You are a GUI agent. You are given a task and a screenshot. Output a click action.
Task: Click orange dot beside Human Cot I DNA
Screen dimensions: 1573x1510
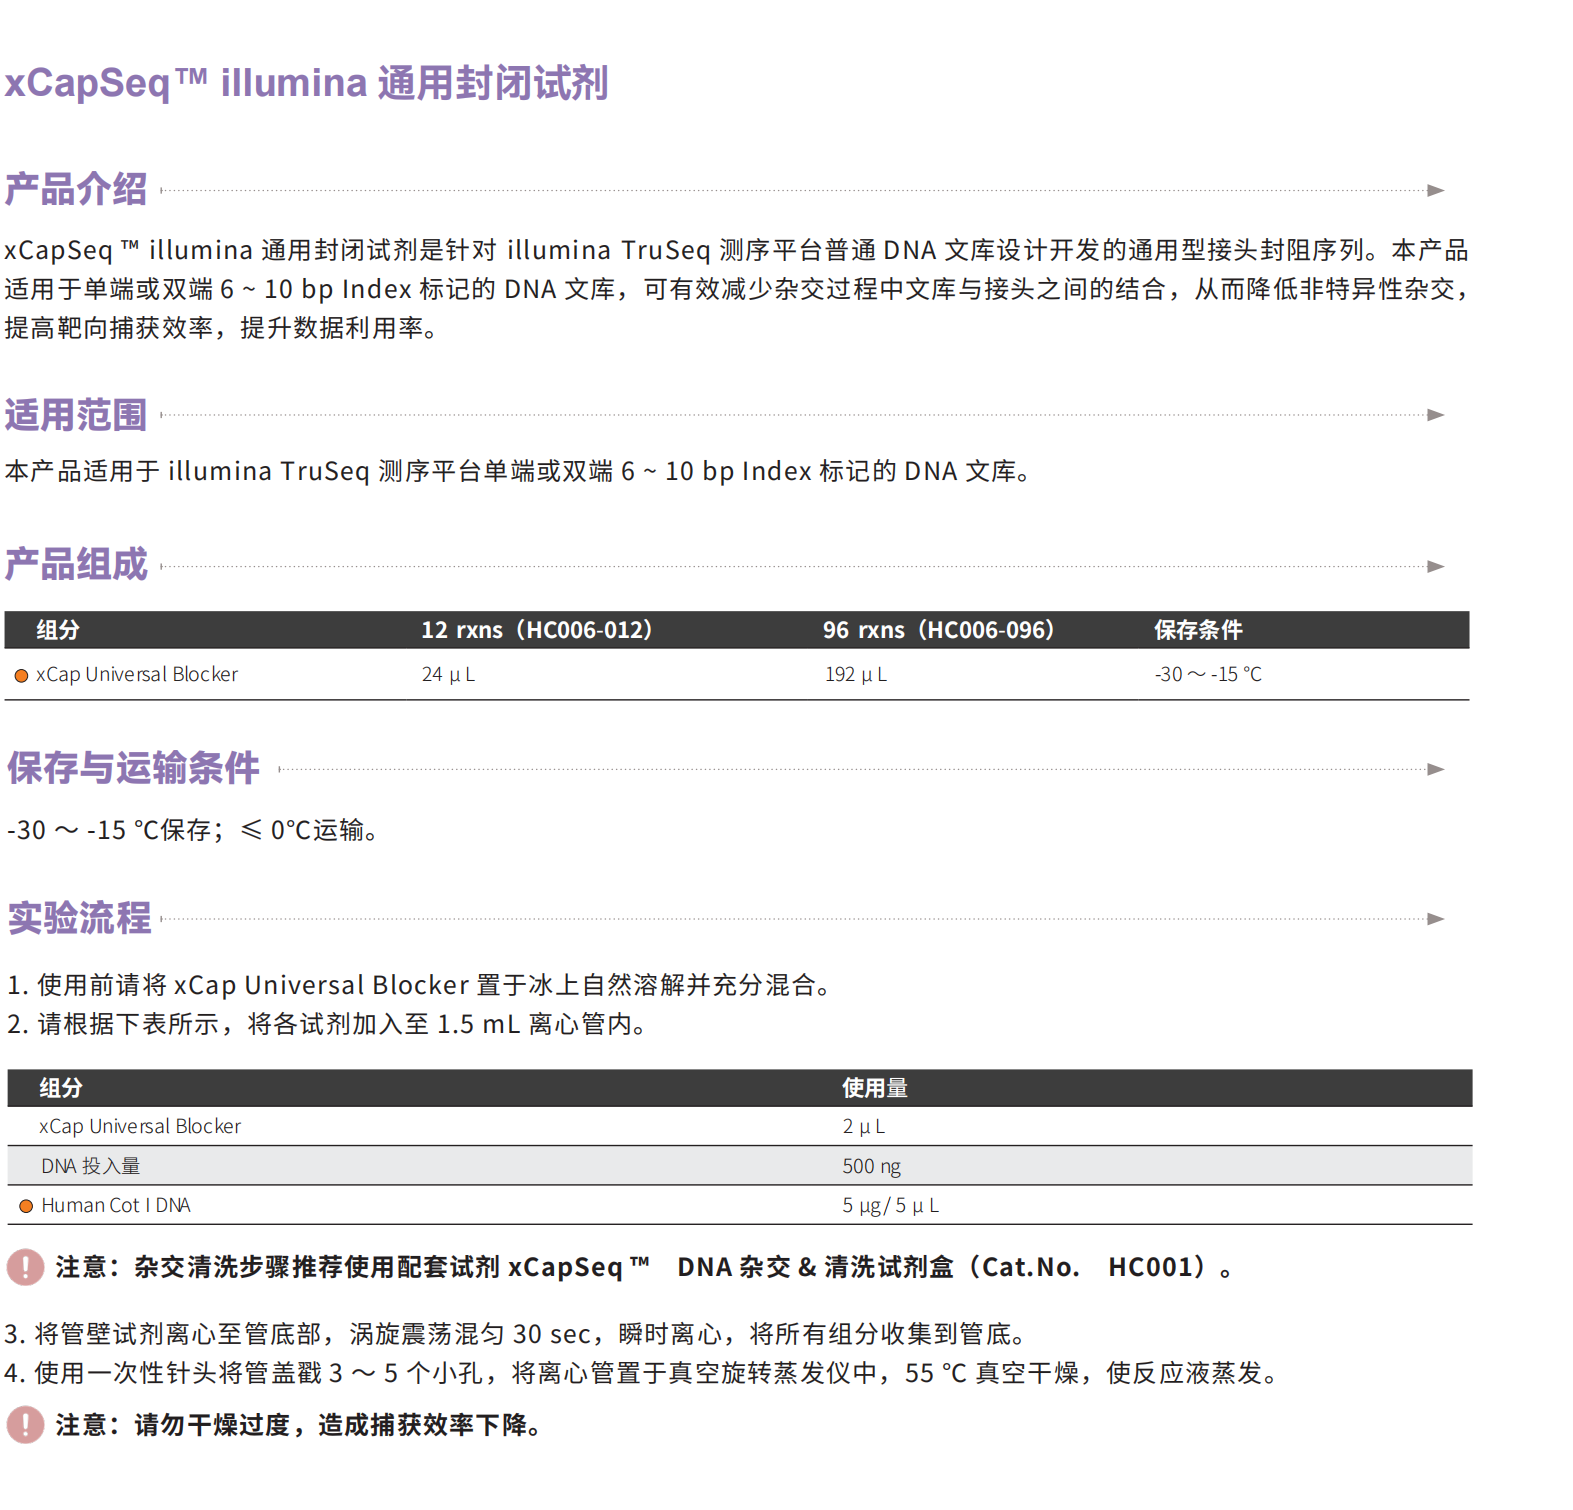click(26, 1206)
